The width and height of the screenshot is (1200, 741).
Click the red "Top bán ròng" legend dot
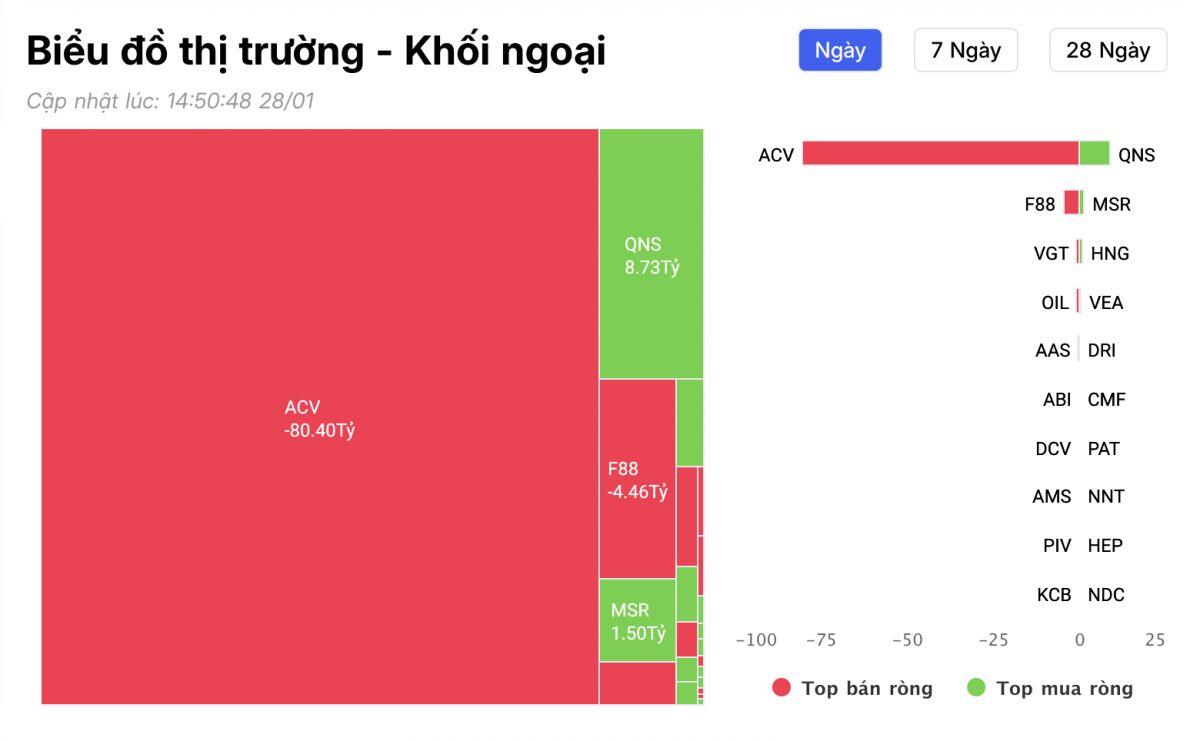tap(780, 688)
